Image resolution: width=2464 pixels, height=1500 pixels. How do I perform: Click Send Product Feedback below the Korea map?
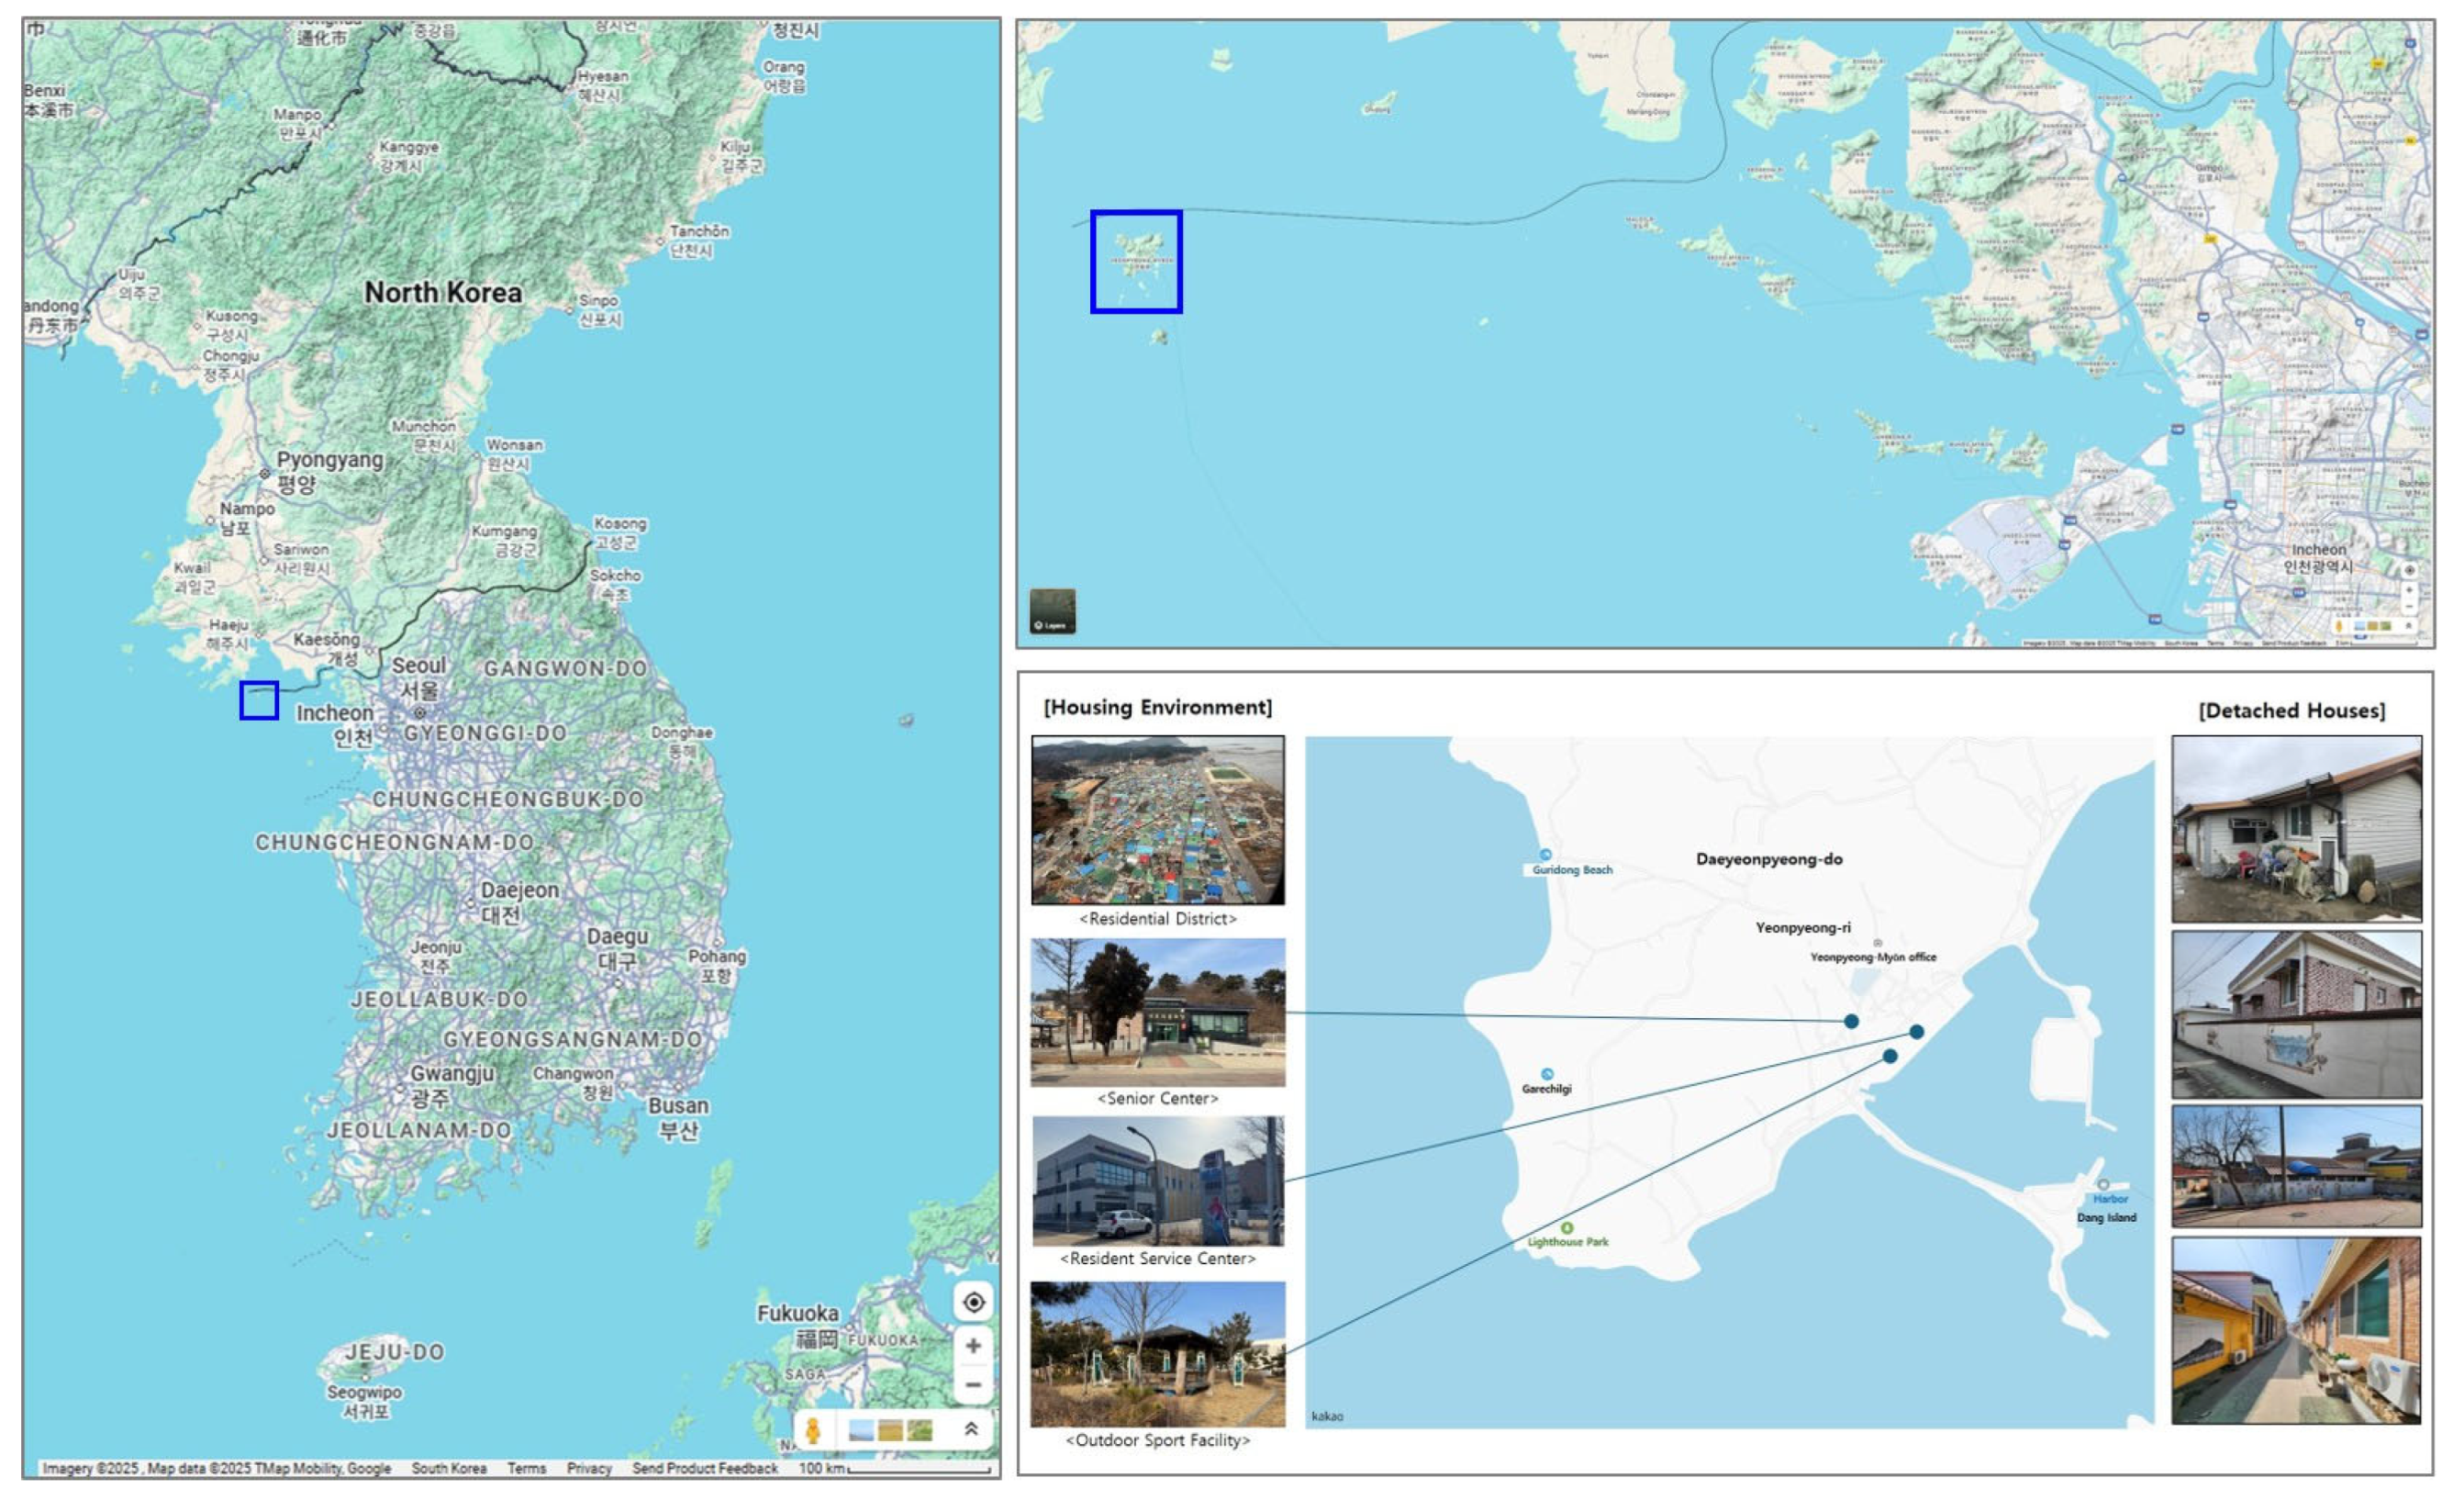point(704,1468)
